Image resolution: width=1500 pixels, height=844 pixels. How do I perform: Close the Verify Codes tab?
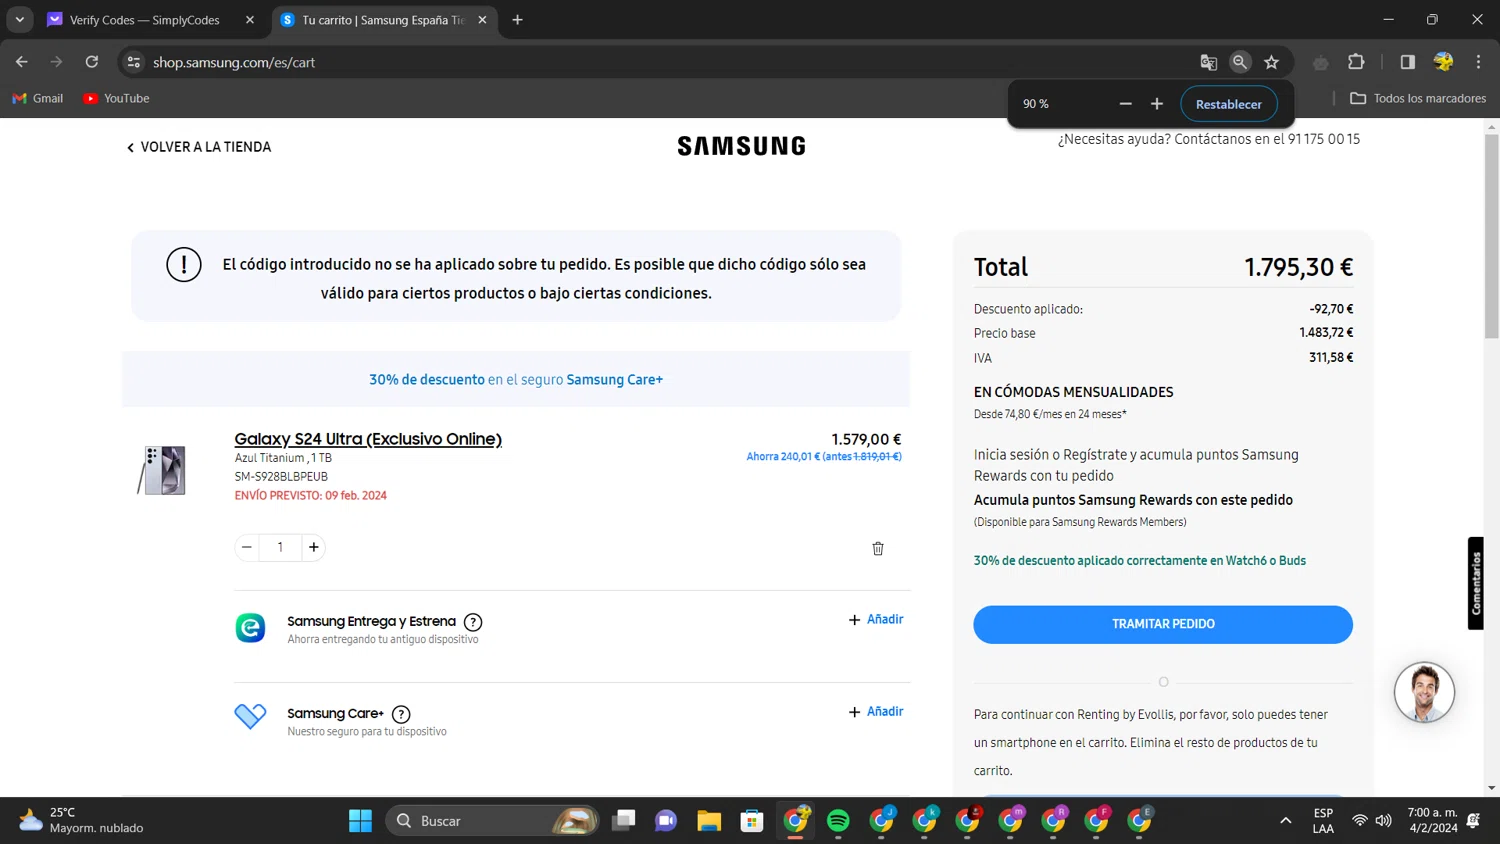[250, 20]
